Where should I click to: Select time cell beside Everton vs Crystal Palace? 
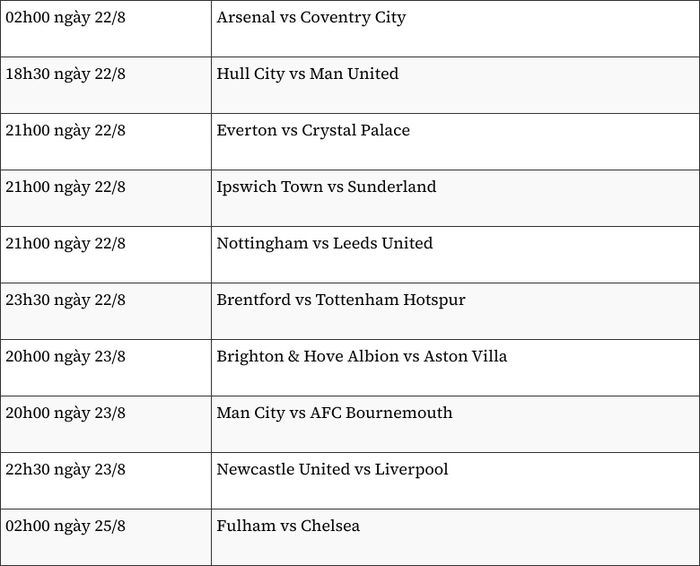point(106,142)
